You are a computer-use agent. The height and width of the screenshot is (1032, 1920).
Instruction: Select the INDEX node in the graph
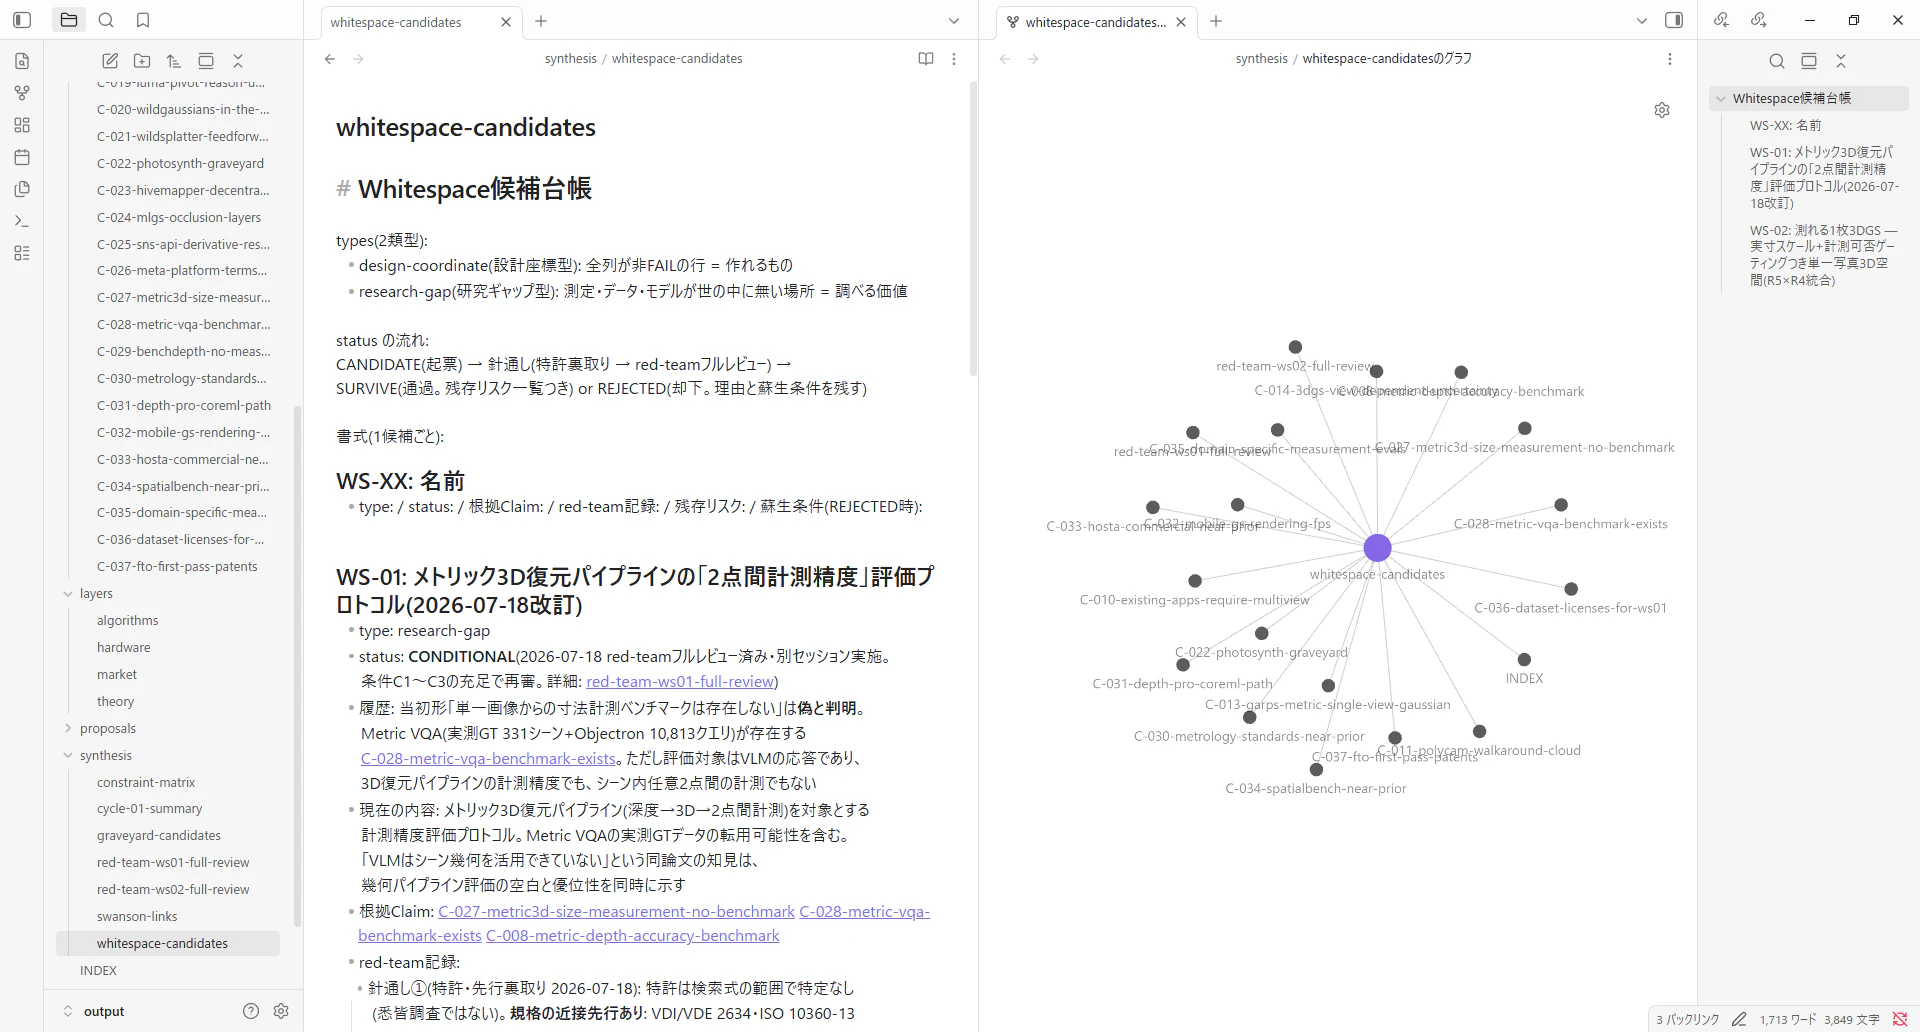pos(1524,659)
